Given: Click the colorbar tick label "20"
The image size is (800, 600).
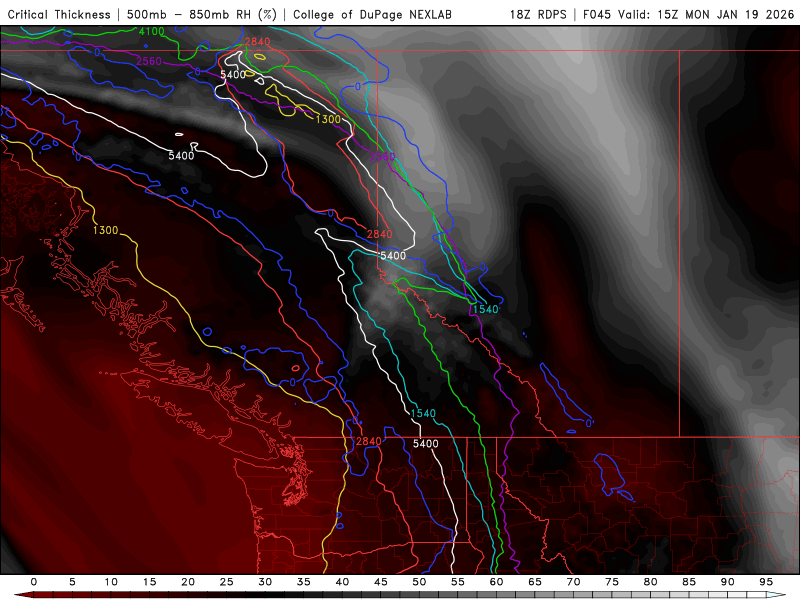Looking at the screenshot, I should point(188,582).
